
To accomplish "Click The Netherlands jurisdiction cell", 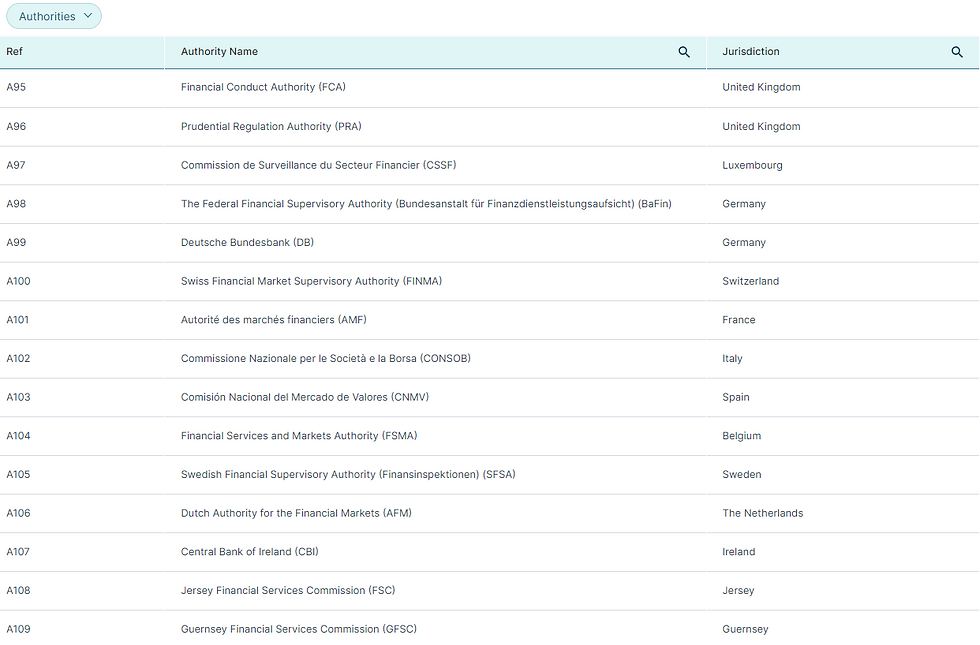I will coord(762,514).
